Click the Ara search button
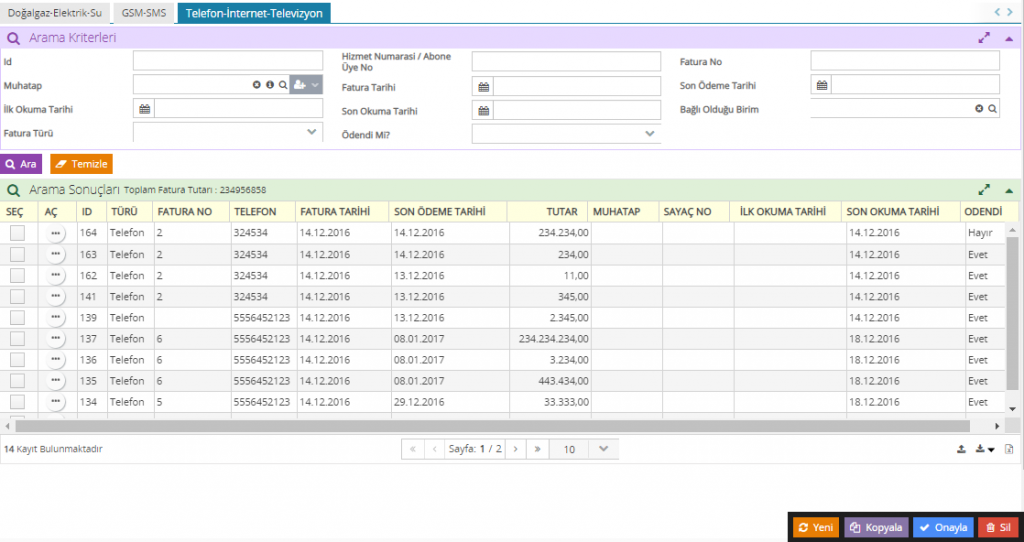The height and width of the screenshot is (542, 1024). [x=21, y=164]
